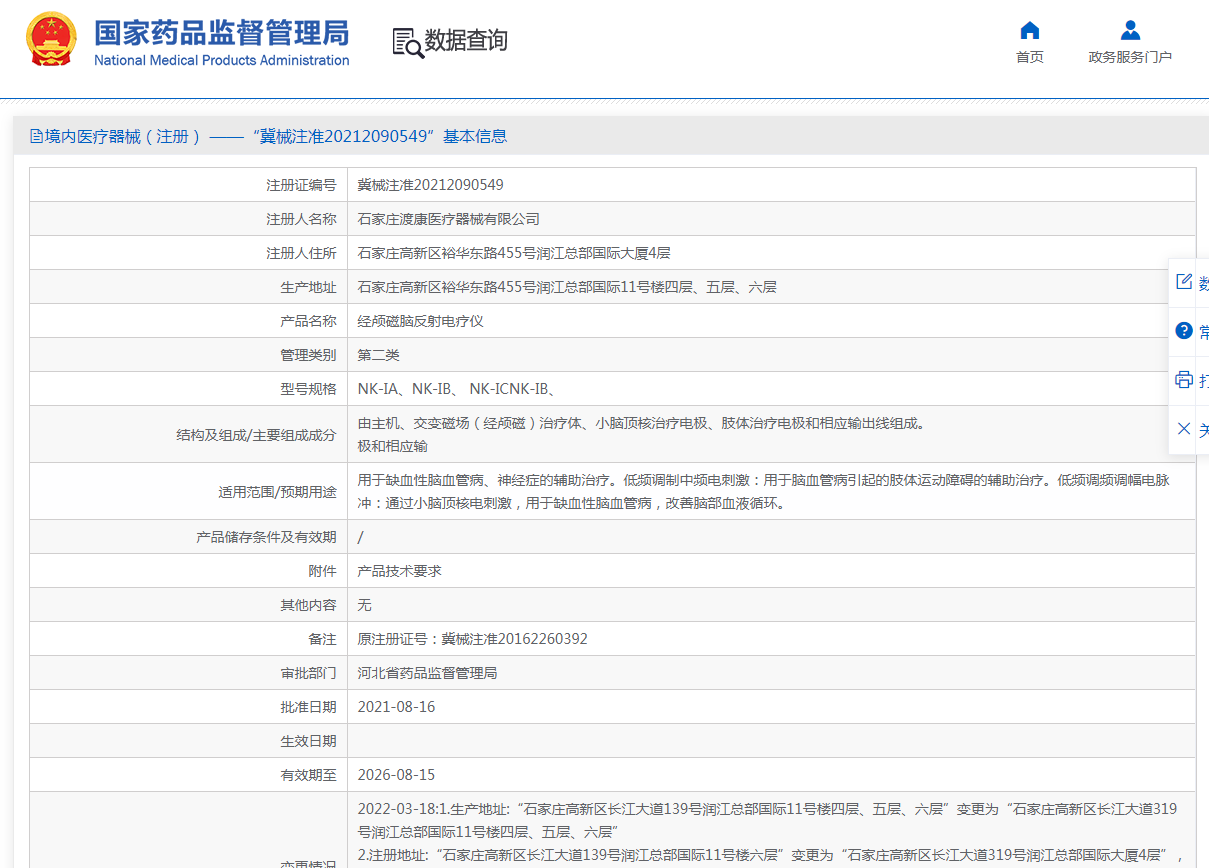Screen dimensions: 1209x868
Task: Click the 其他内容 value 无
Action: pyautogui.click(x=365, y=605)
